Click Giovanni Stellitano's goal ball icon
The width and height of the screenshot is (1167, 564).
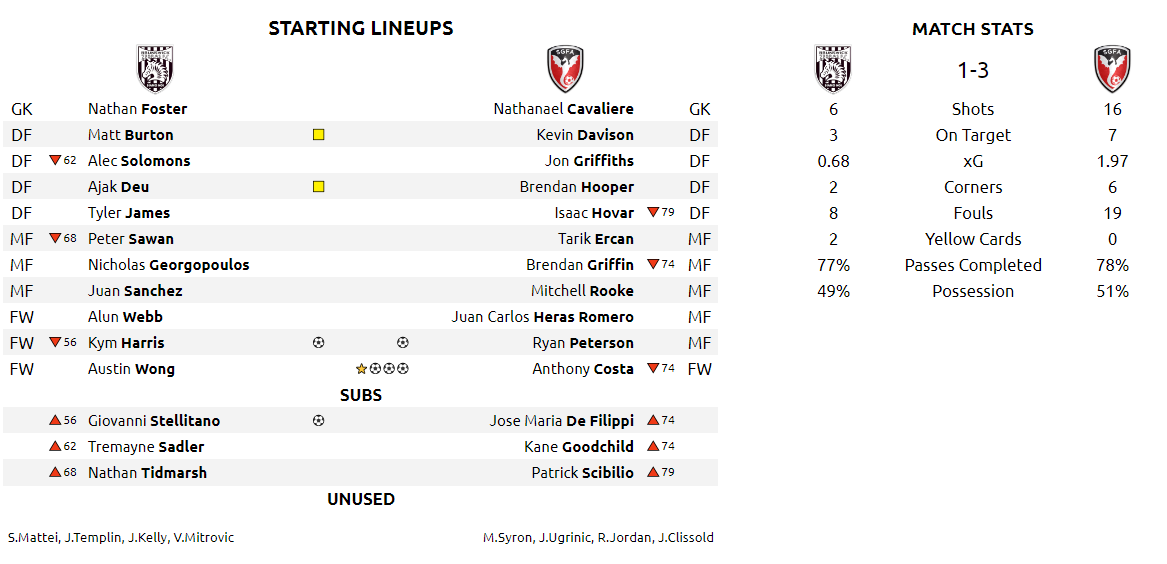(x=319, y=421)
